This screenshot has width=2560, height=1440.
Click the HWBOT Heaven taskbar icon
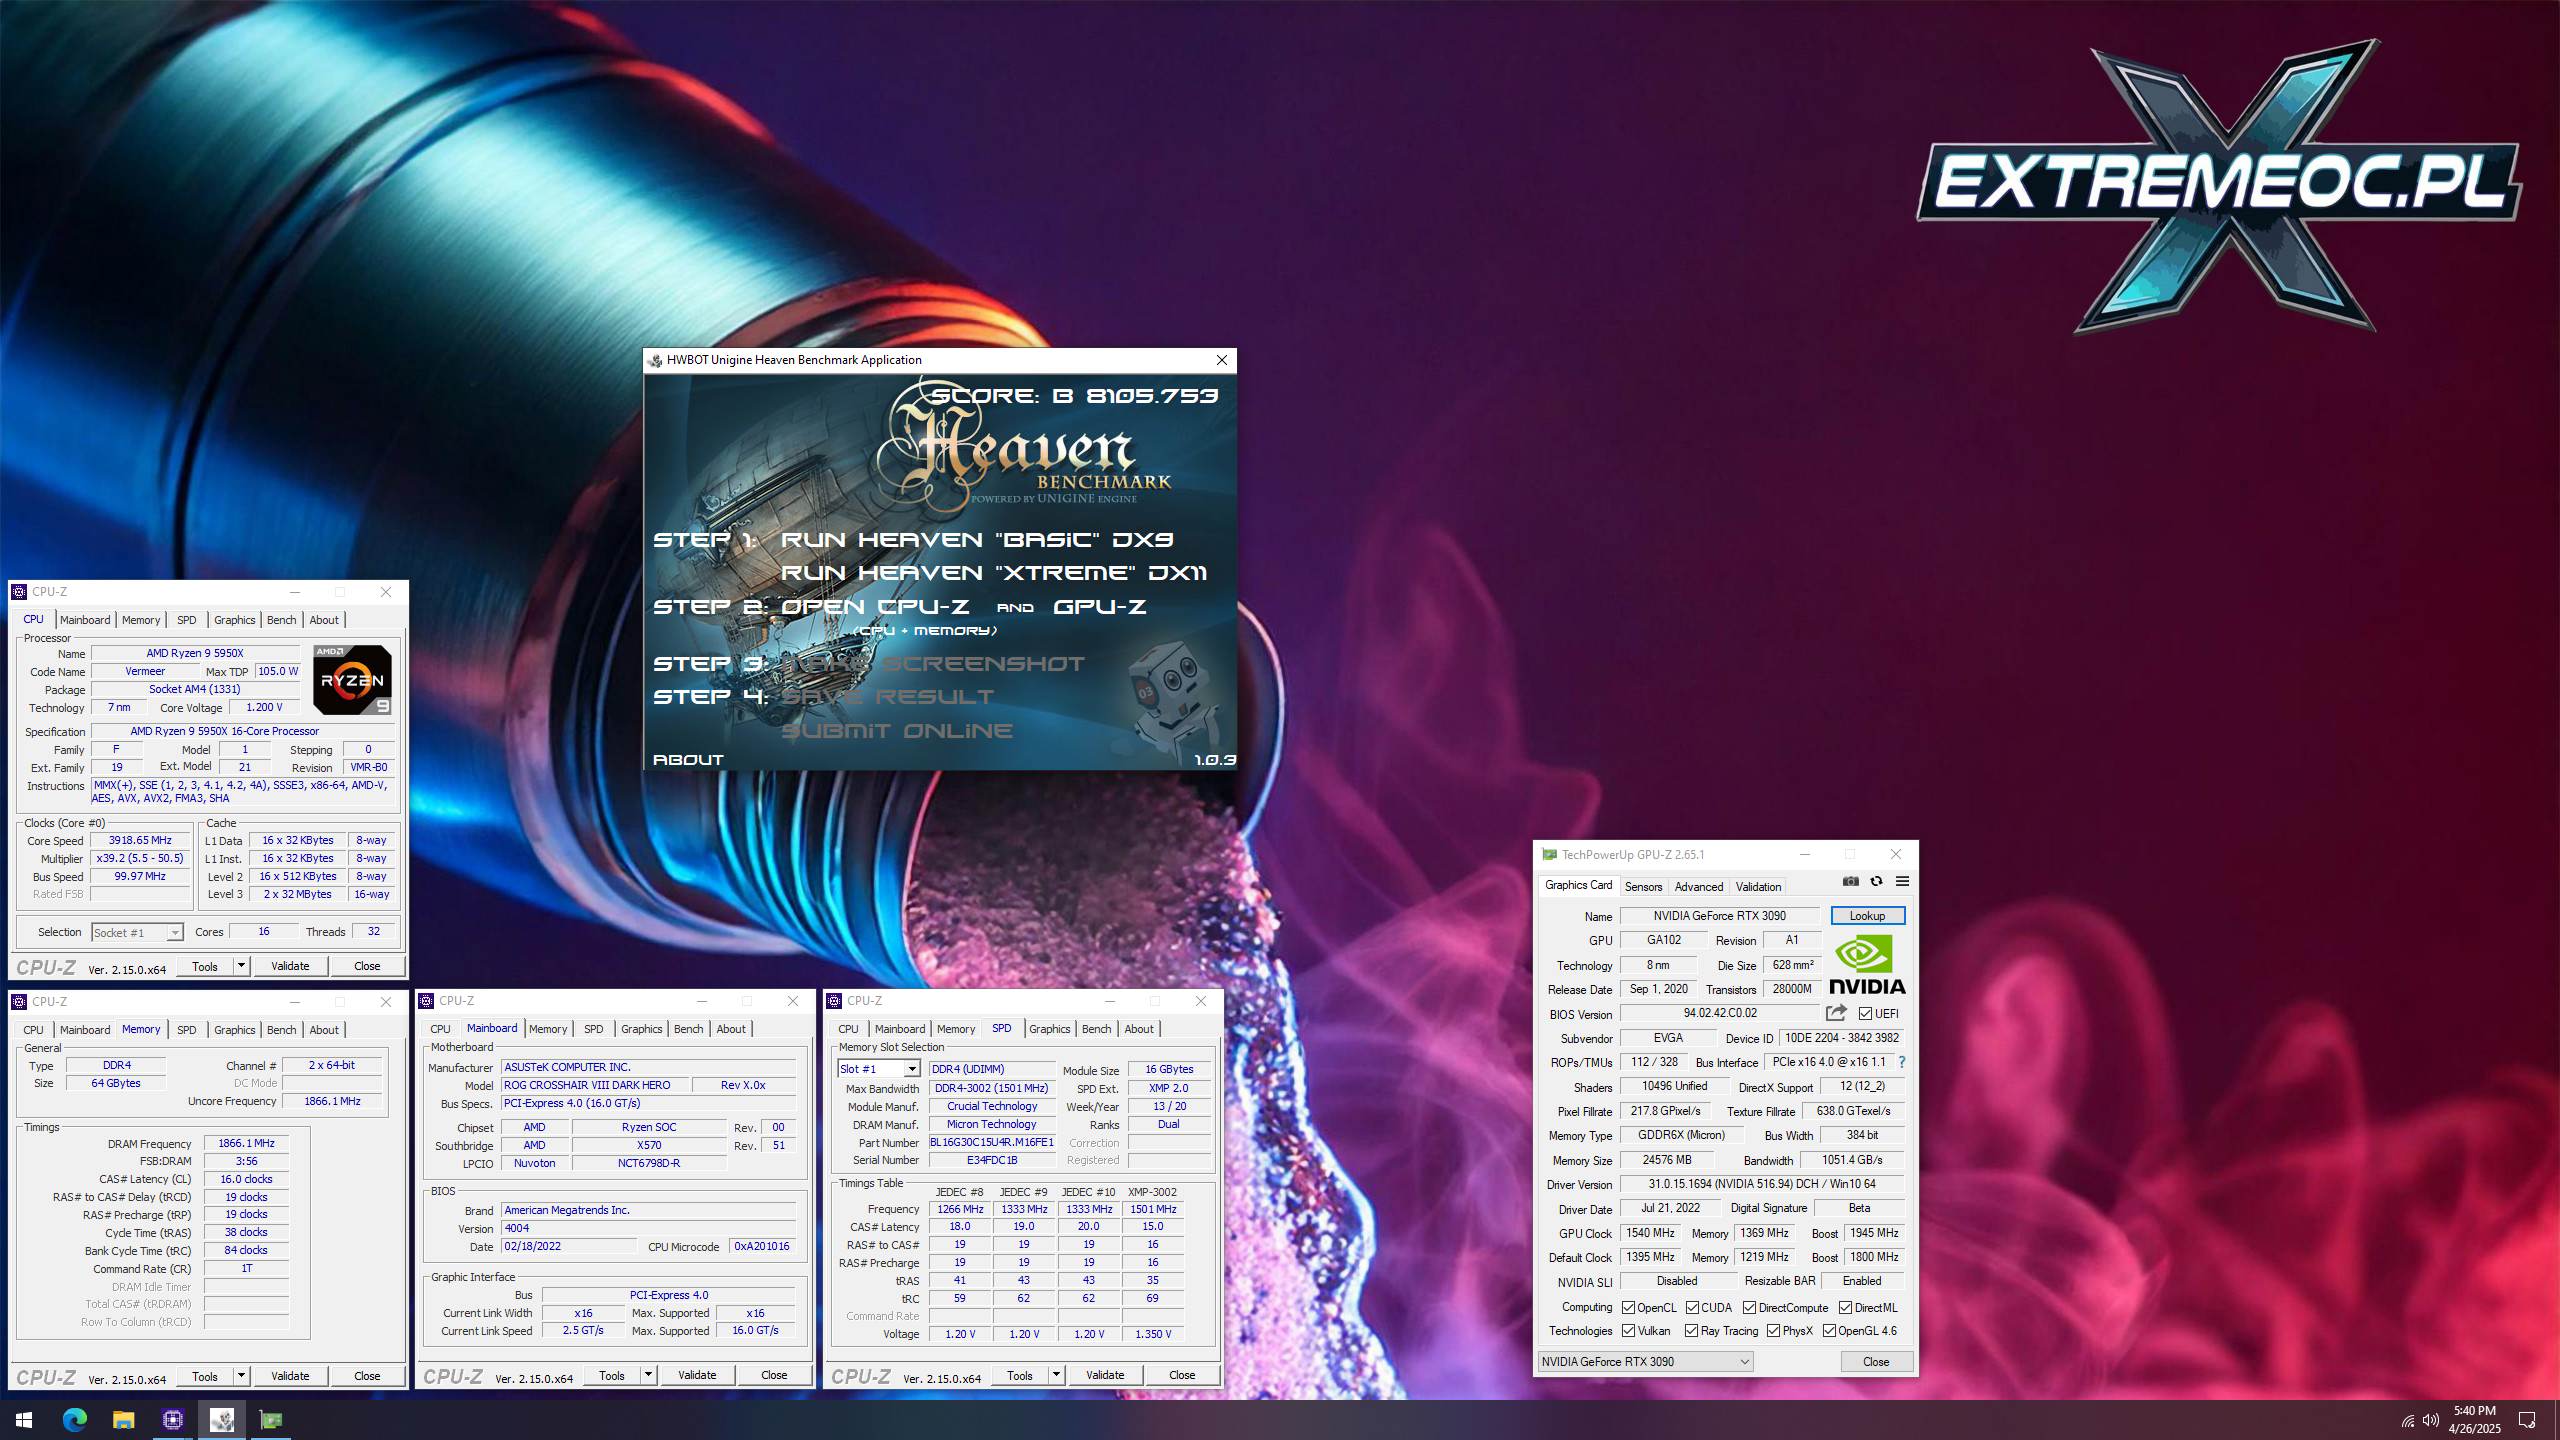221,1420
